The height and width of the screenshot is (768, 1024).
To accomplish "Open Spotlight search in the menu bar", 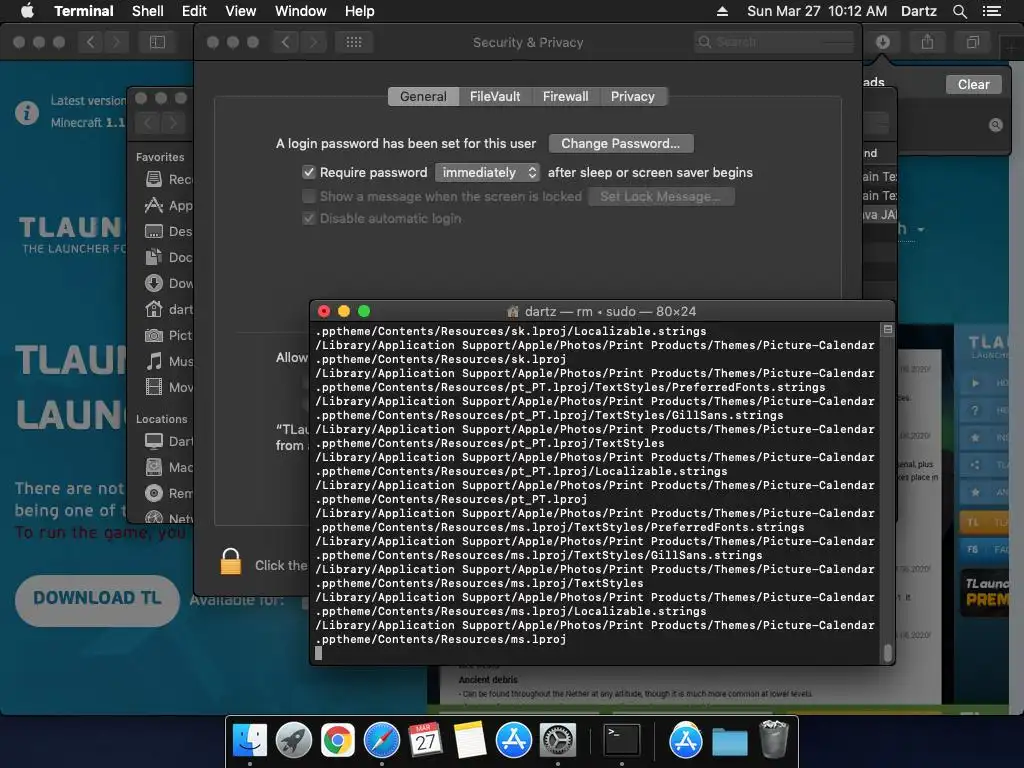I will click(x=959, y=11).
